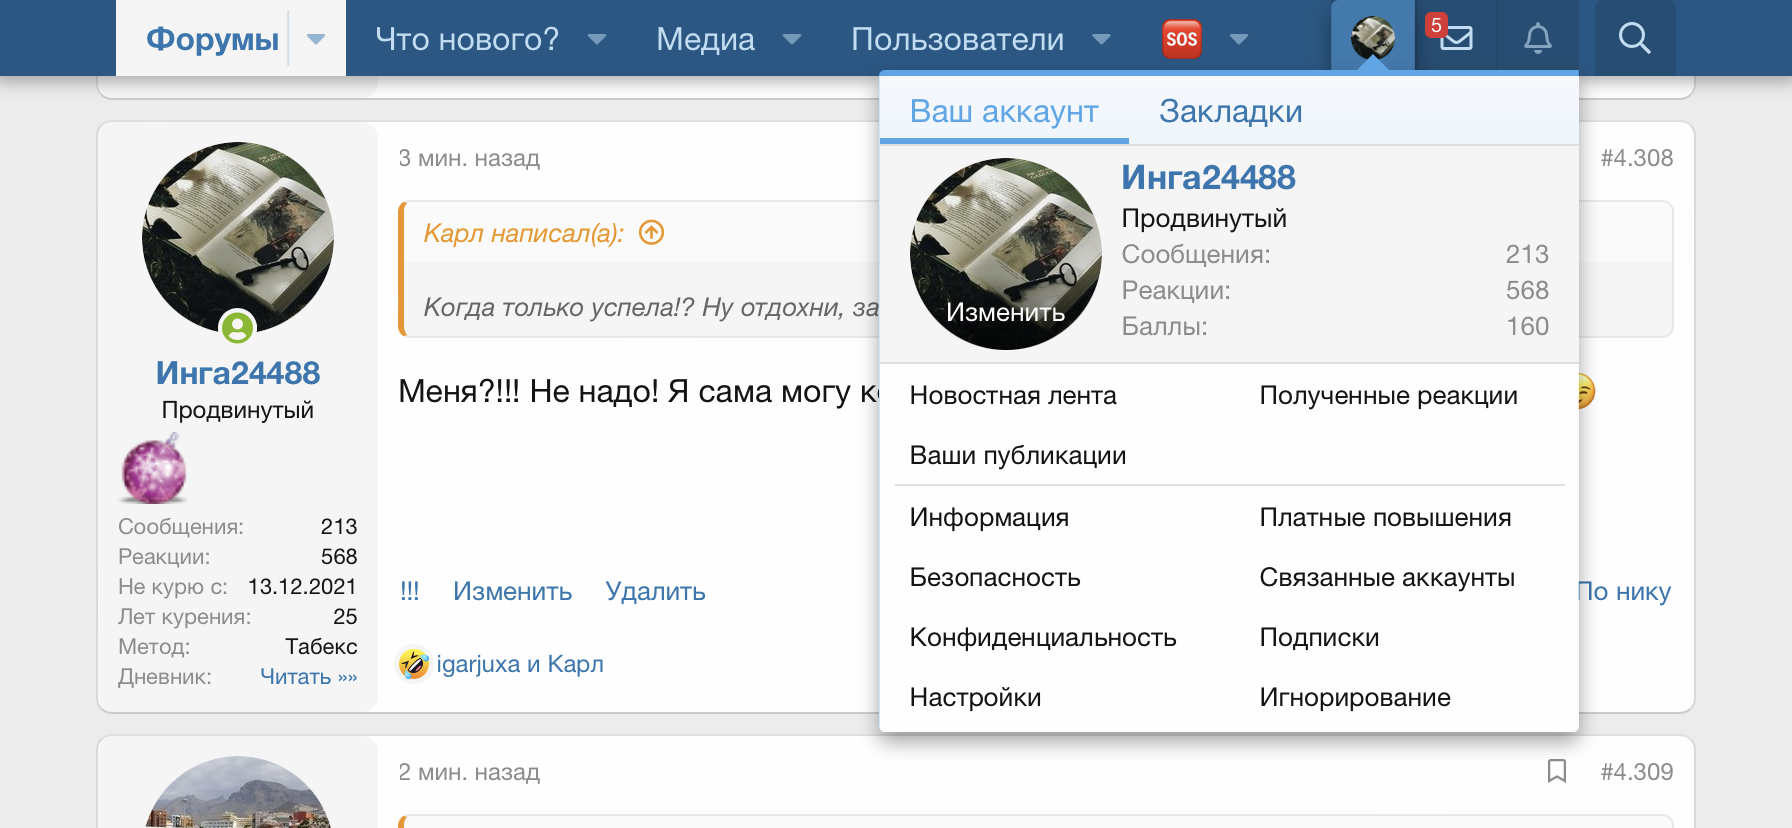Open the notifications bell

1537,39
